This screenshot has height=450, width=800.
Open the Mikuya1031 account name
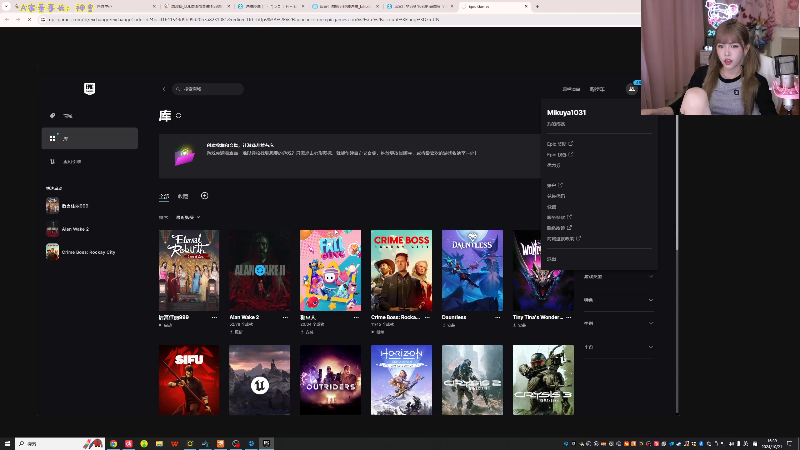click(x=566, y=112)
